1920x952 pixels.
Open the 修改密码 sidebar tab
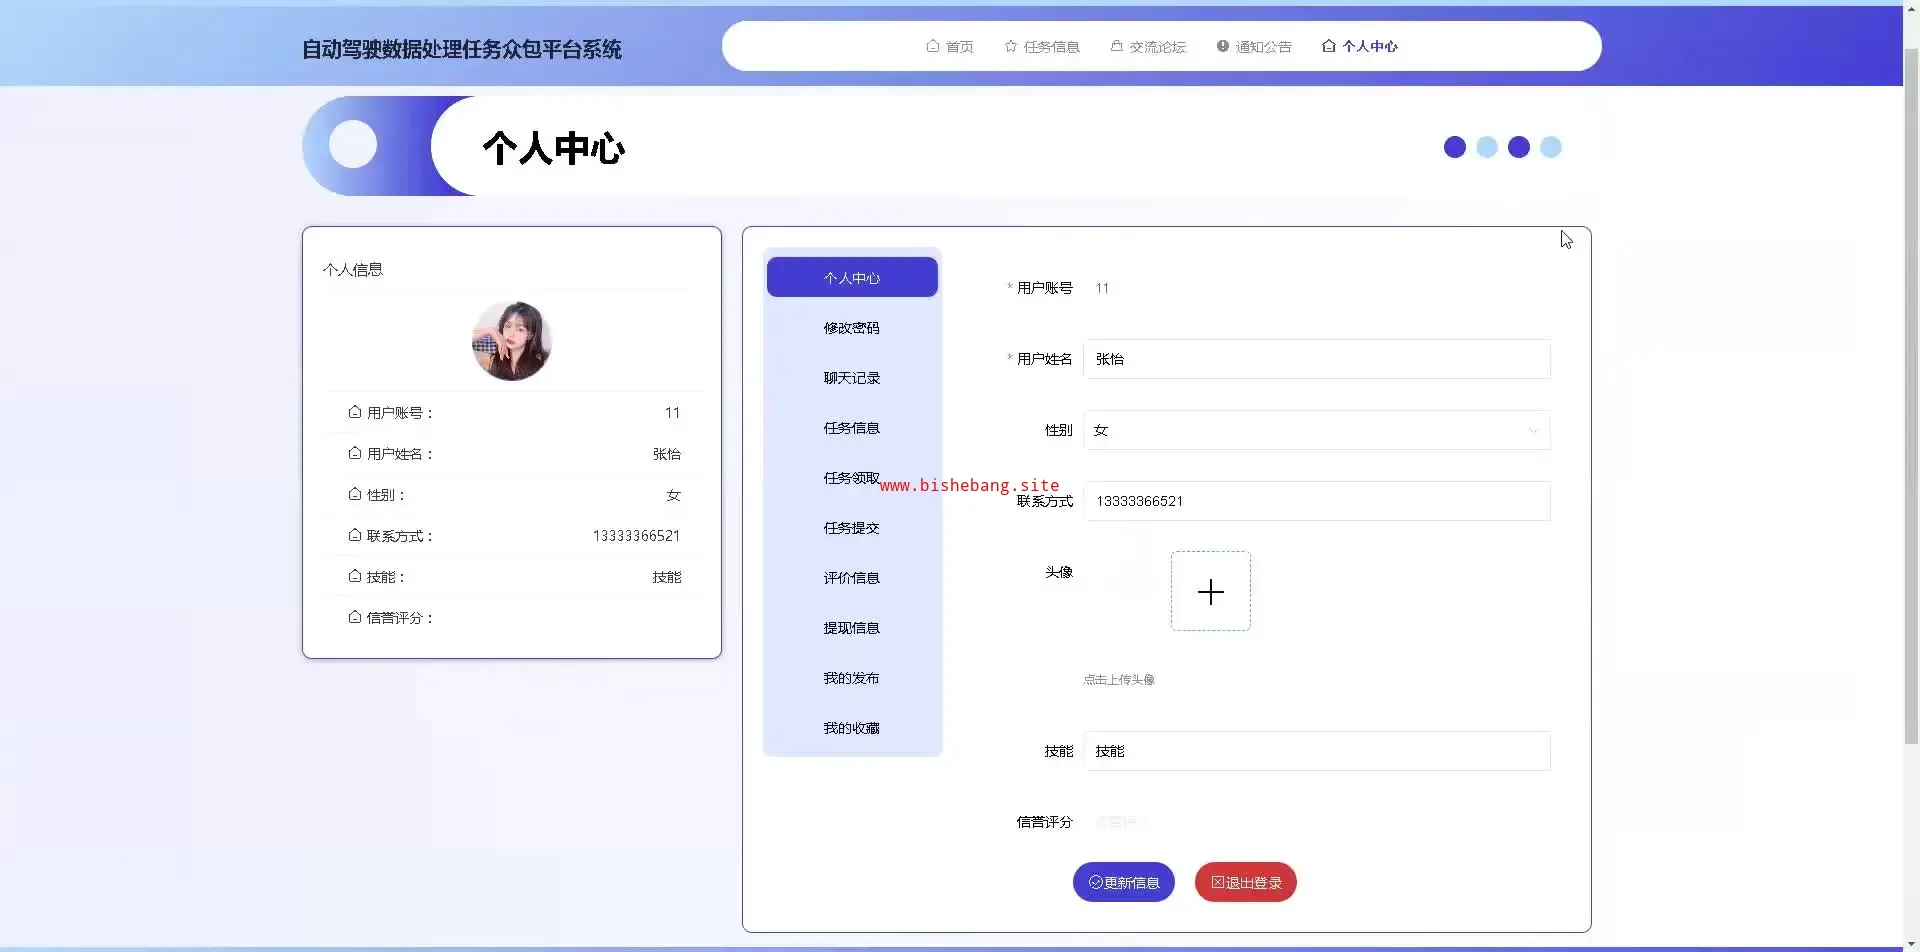(852, 328)
